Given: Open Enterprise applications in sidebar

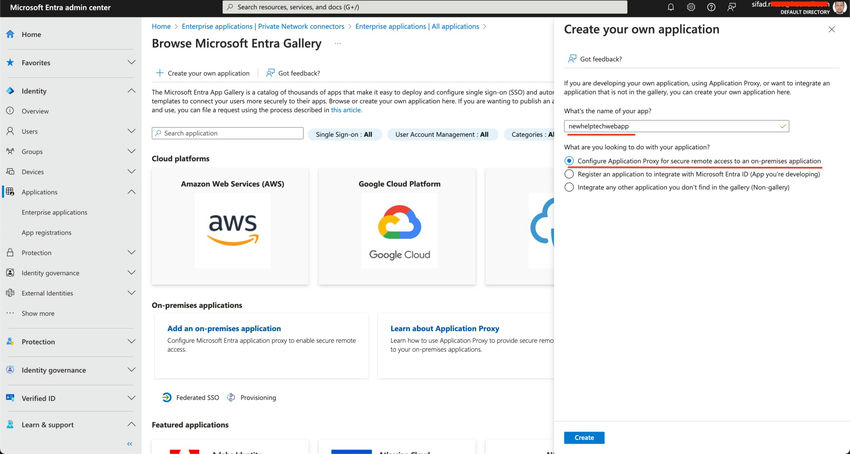Looking at the screenshot, I should tap(54, 212).
